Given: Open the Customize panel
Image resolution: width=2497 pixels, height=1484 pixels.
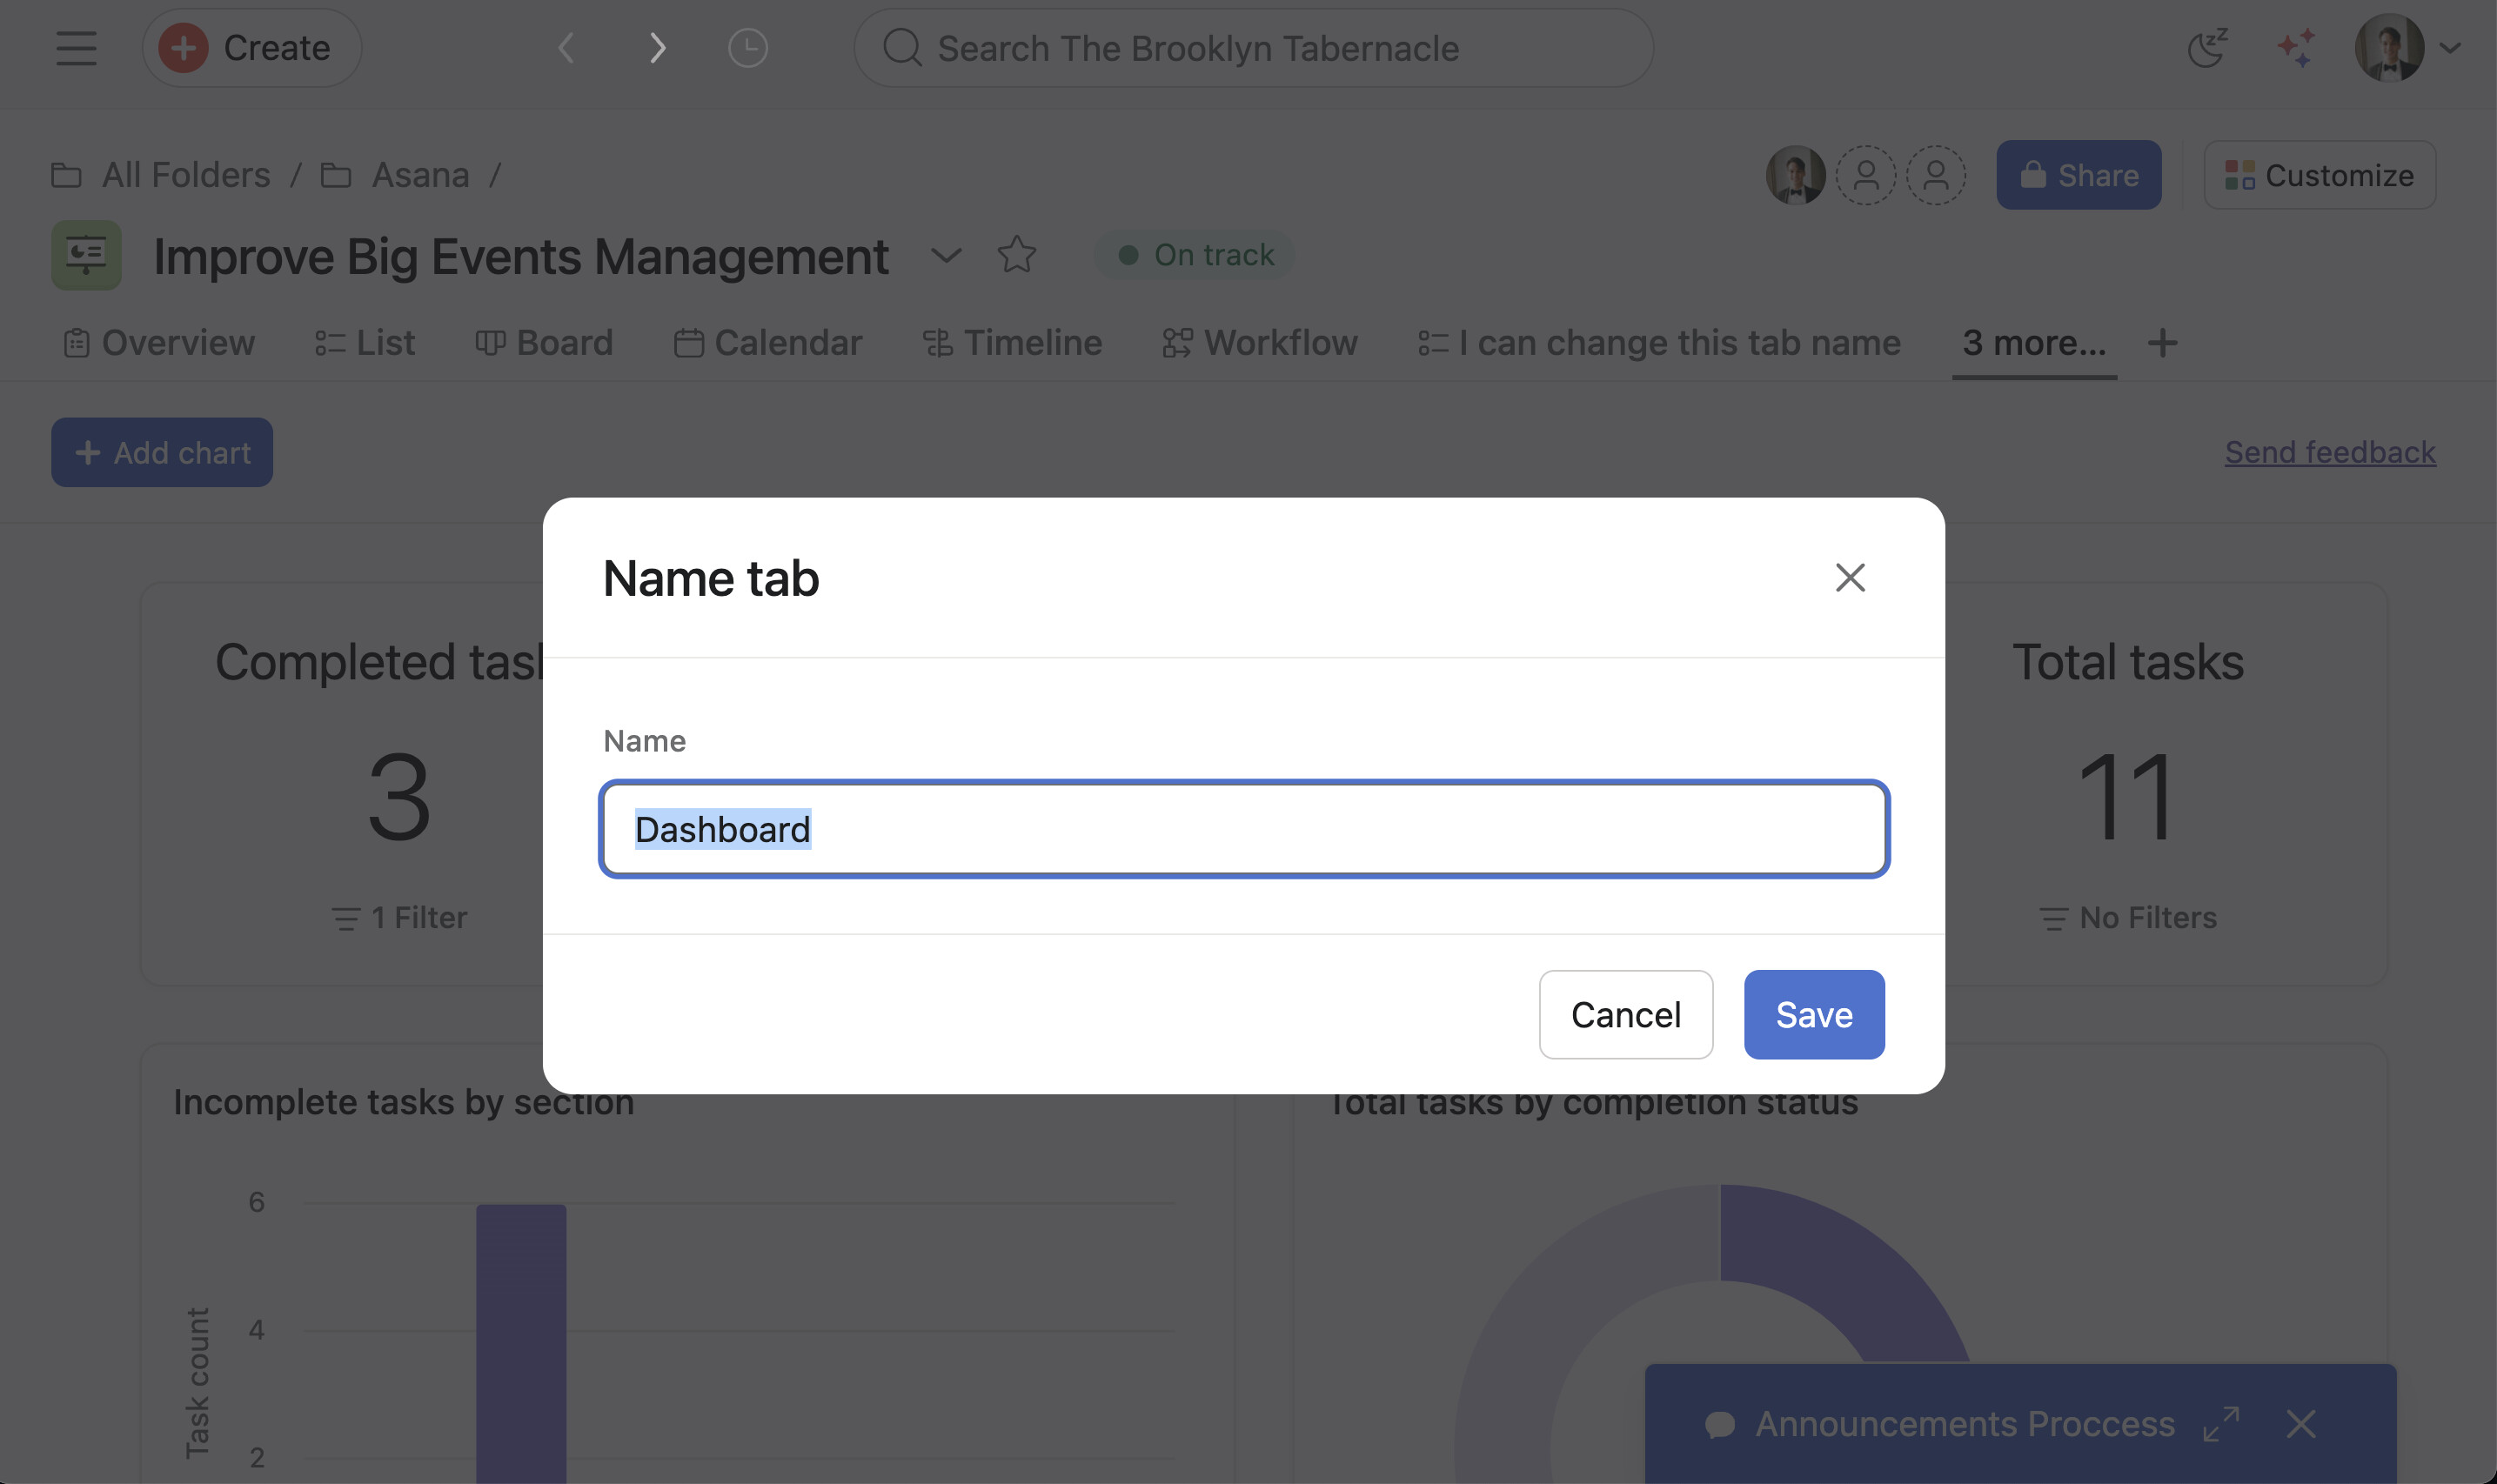Looking at the screenshot, I should [x=2319, y=175].
